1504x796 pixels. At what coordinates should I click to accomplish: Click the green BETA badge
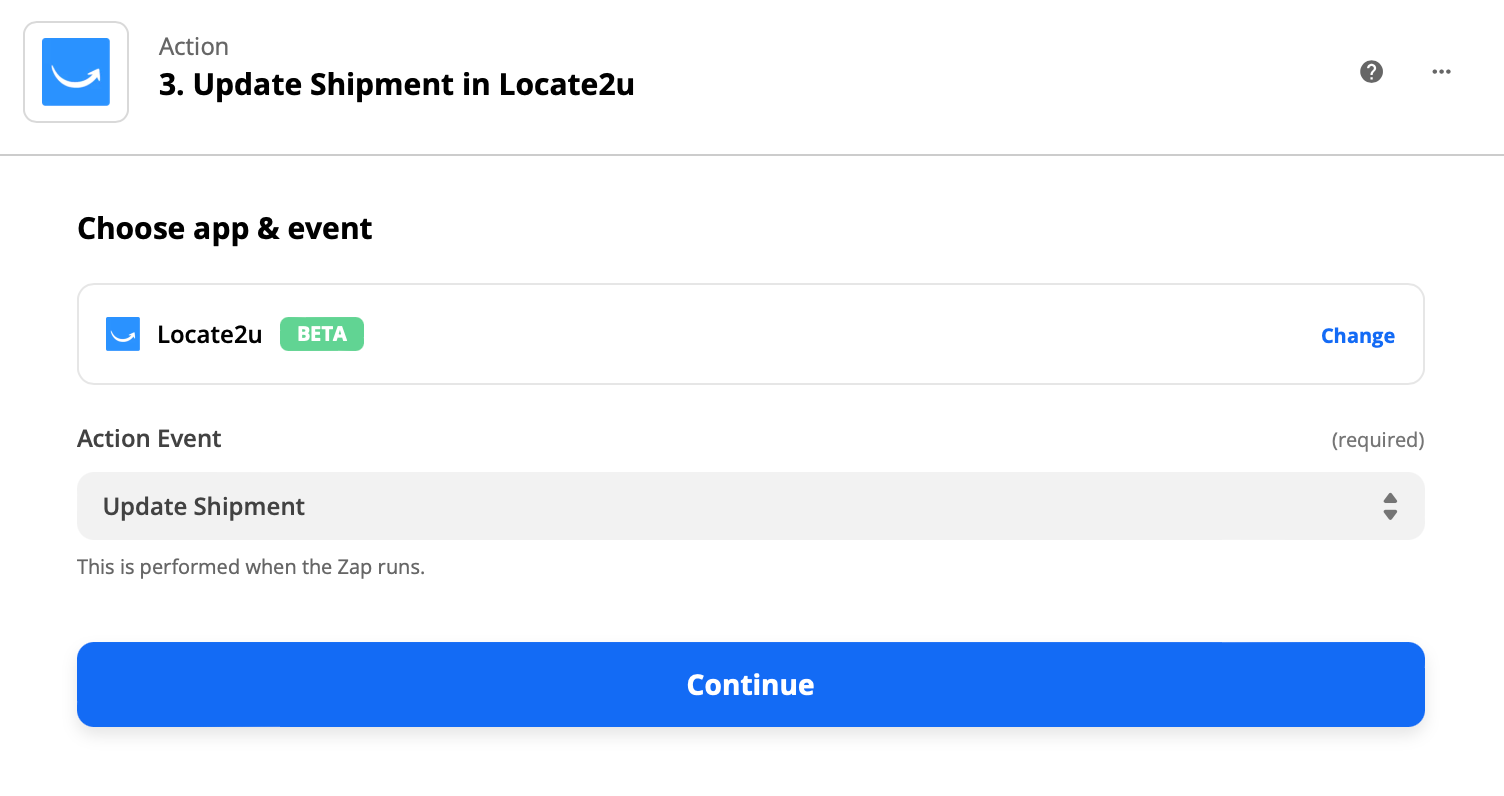pyautogui.click(x=322, y=335)
